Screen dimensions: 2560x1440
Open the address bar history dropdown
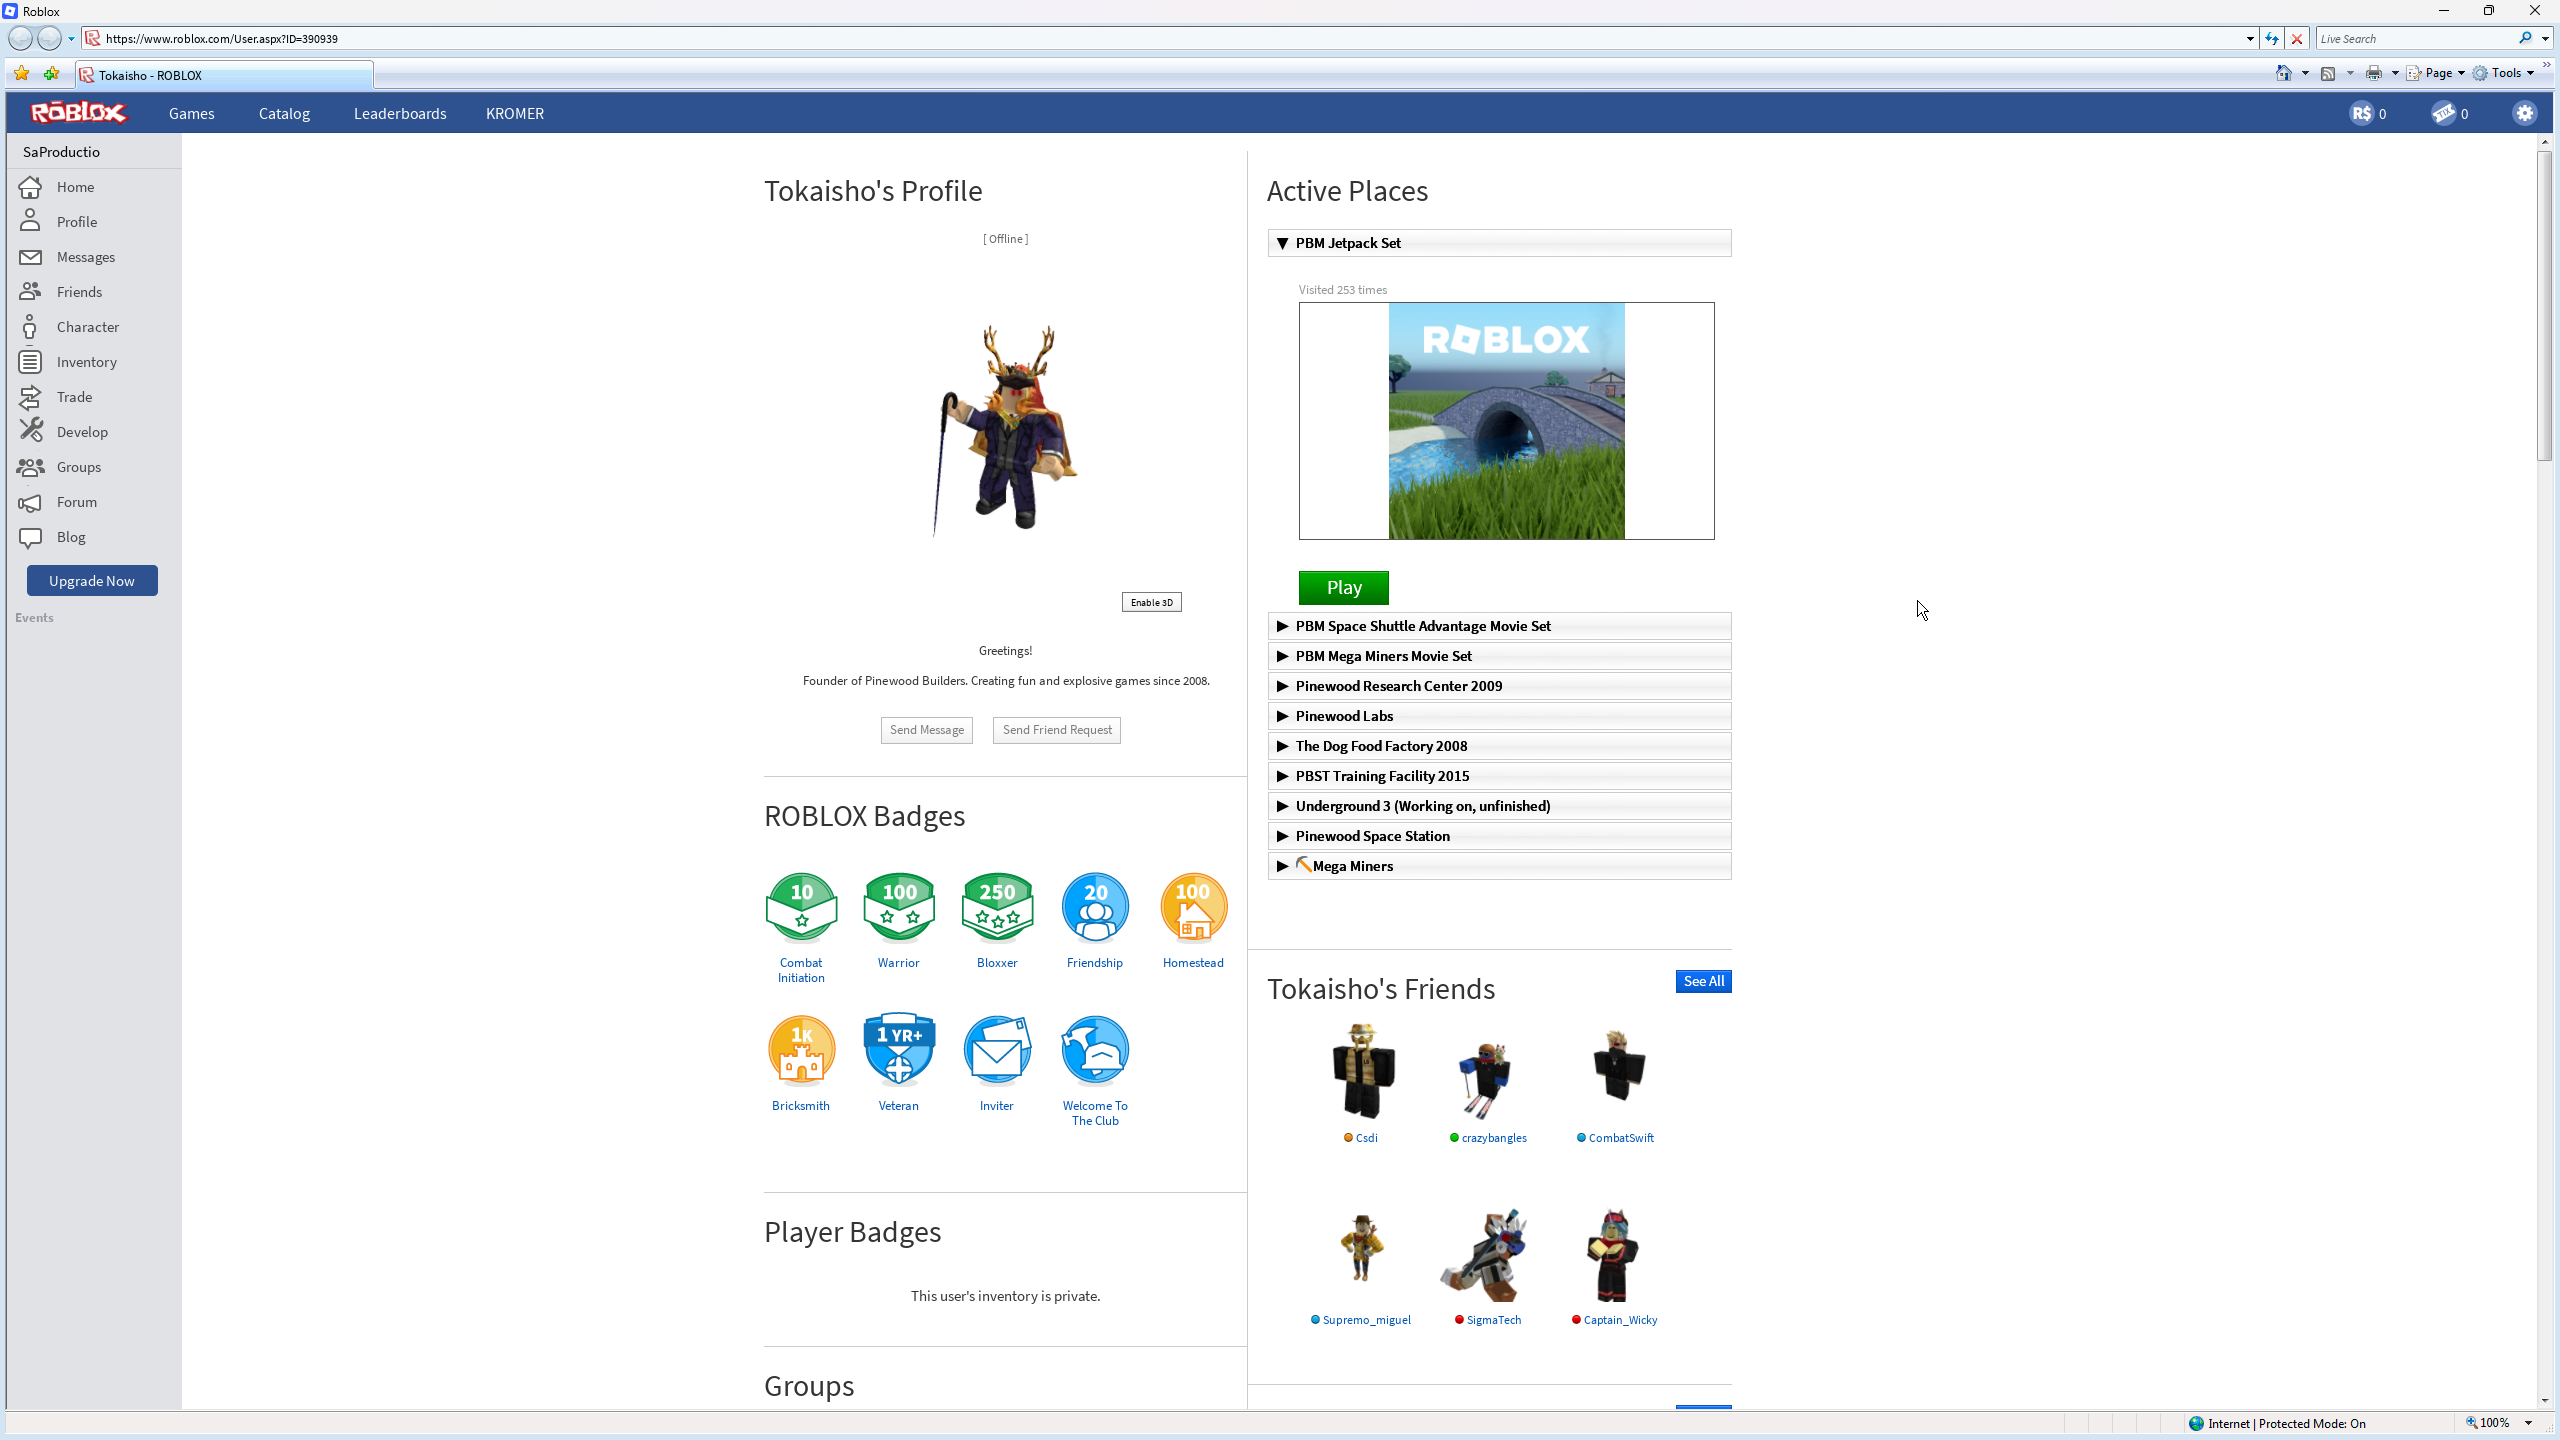point(2250,39)
